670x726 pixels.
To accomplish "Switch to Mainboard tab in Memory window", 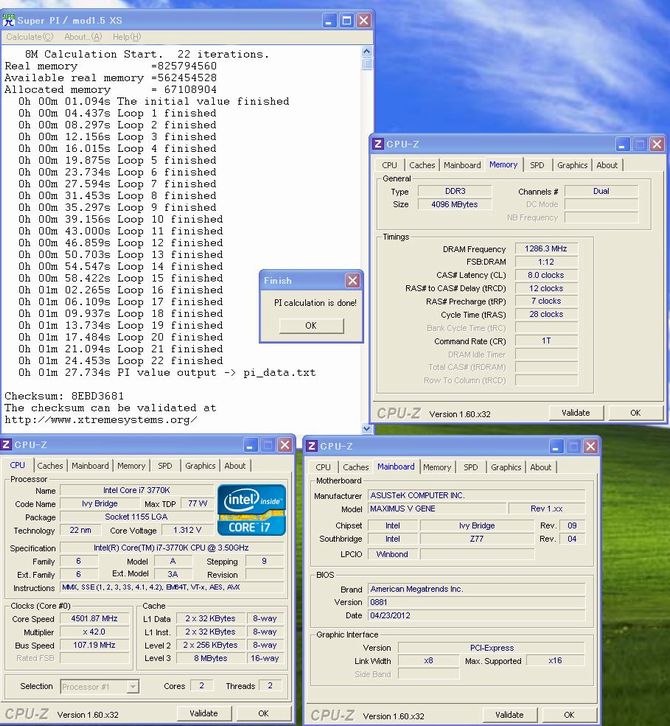I will (462, 165).
